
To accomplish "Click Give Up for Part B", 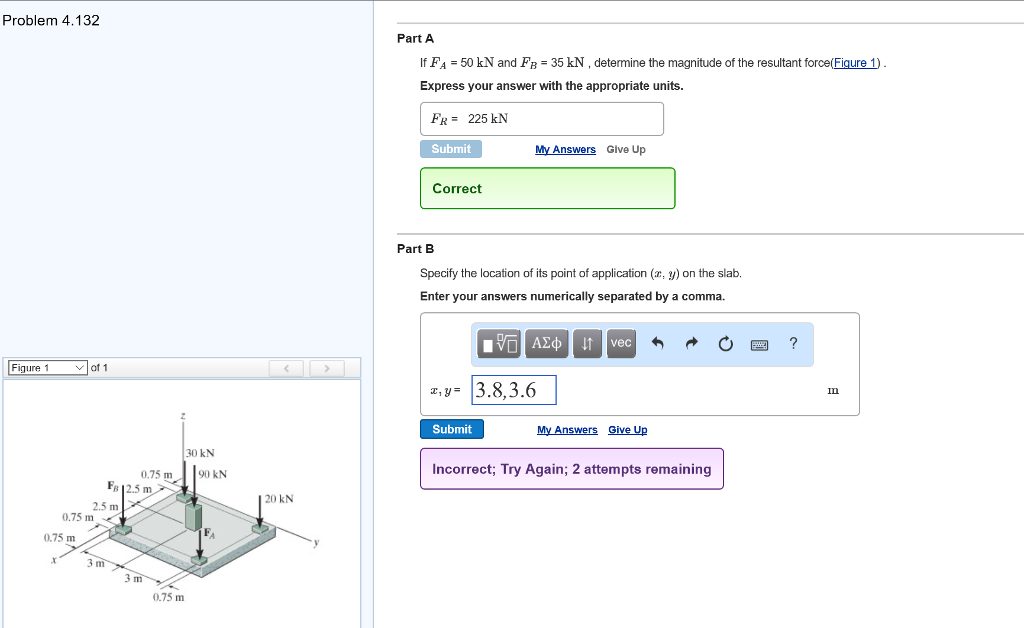I will click(x=627, y=429).
